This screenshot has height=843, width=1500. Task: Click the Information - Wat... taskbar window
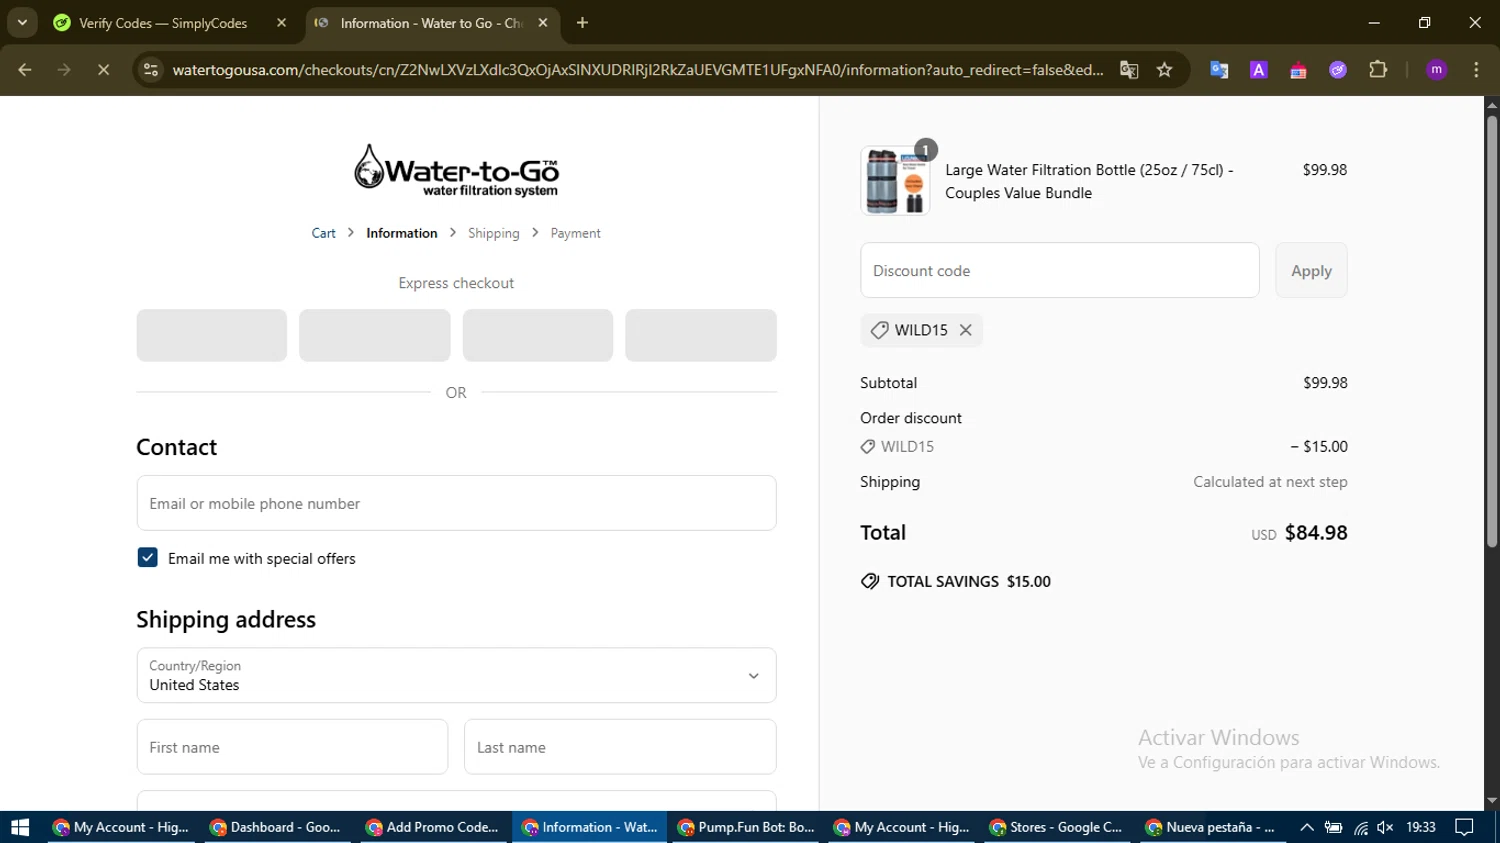coord(590,827)
